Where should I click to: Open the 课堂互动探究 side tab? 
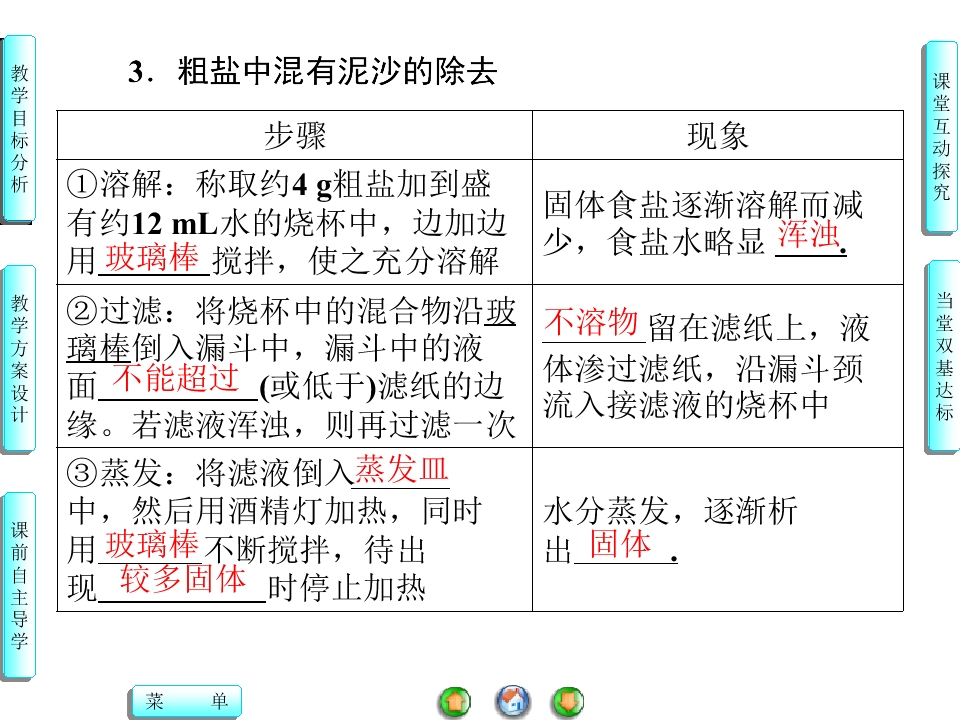point(941,137)
